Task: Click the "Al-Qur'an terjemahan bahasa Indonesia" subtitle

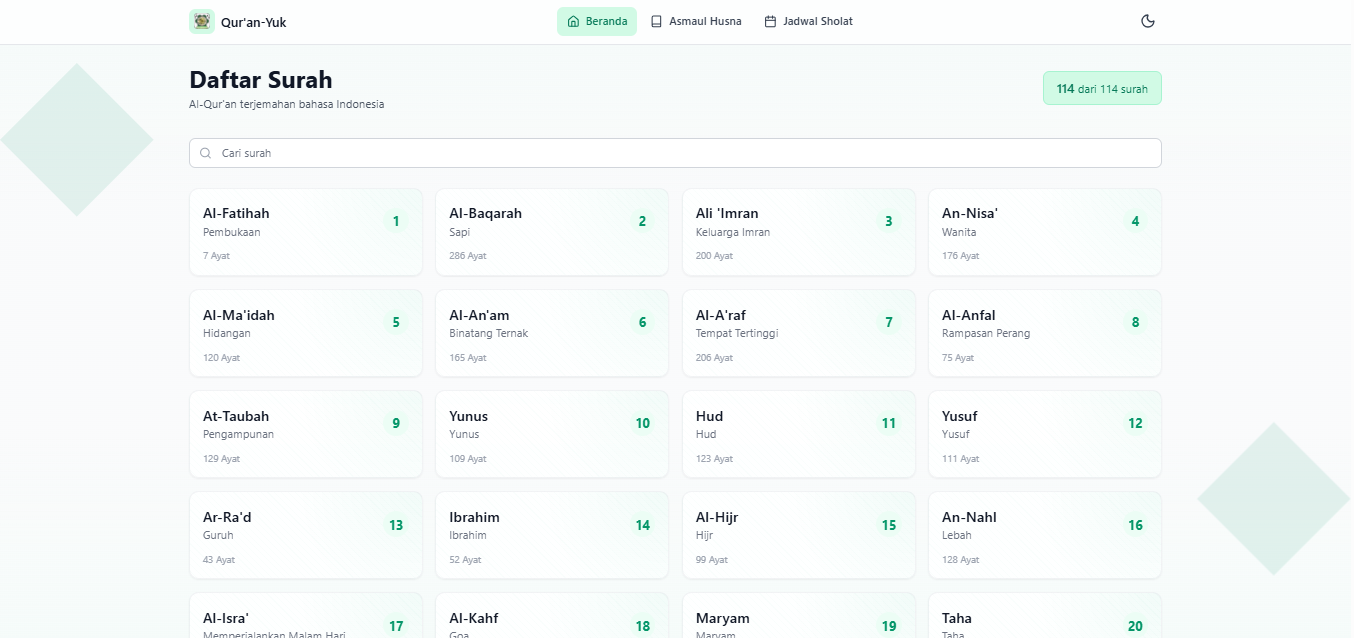Action: tap(286, 104)
